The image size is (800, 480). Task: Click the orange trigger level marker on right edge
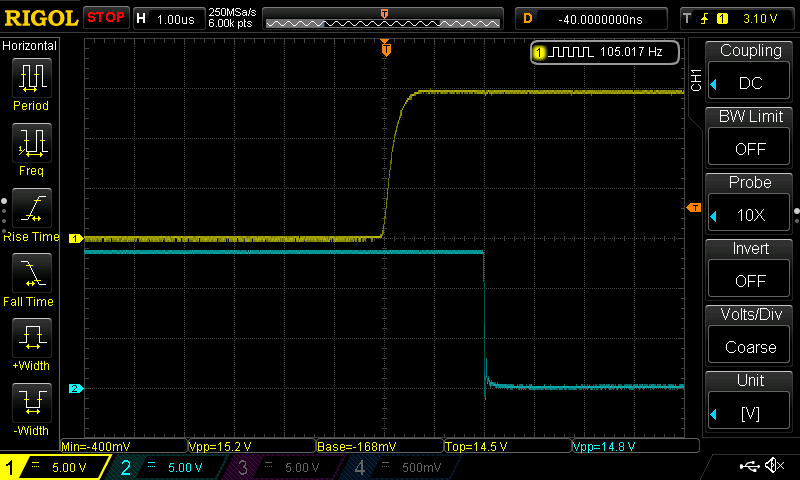click(x=694, y=207)
